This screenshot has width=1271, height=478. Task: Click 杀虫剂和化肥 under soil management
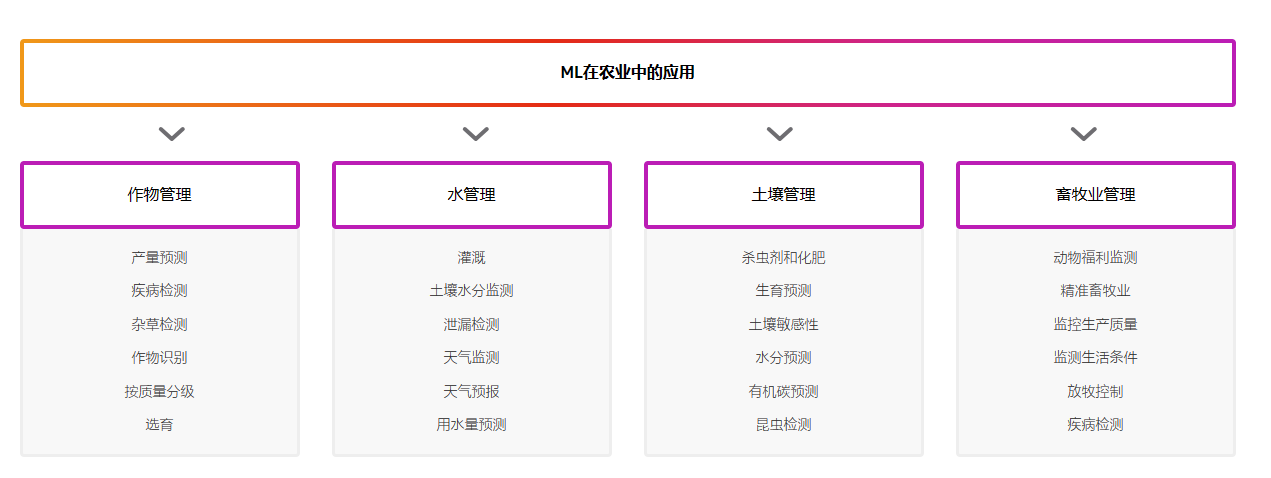[x=783, y=257]
